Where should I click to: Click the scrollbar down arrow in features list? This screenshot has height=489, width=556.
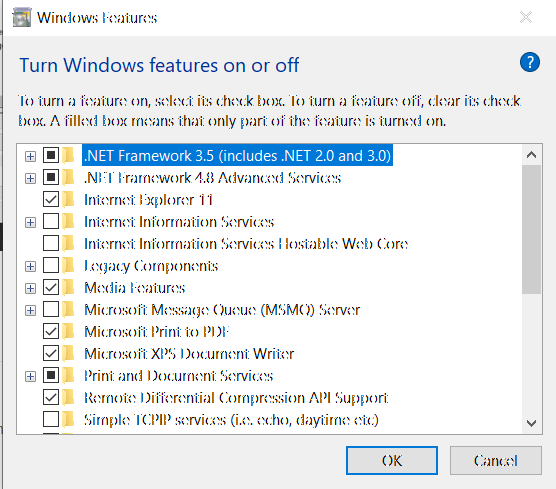click(x=531, y=423)
